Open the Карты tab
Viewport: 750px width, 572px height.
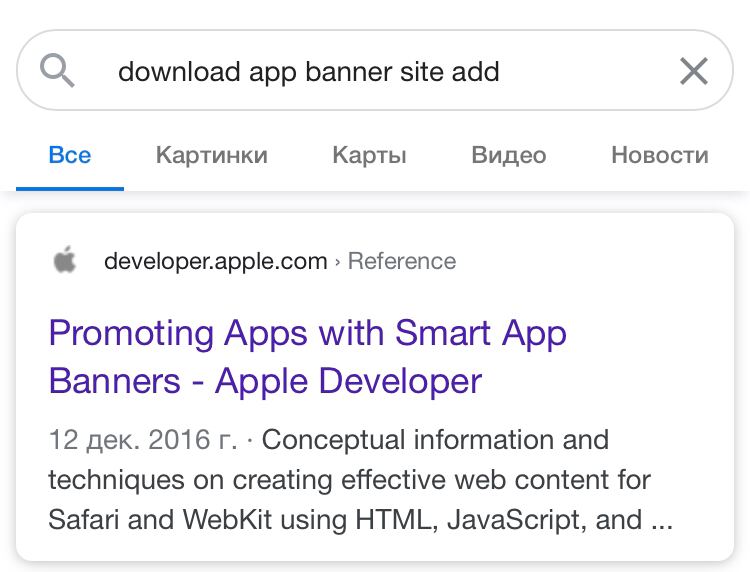369,155
